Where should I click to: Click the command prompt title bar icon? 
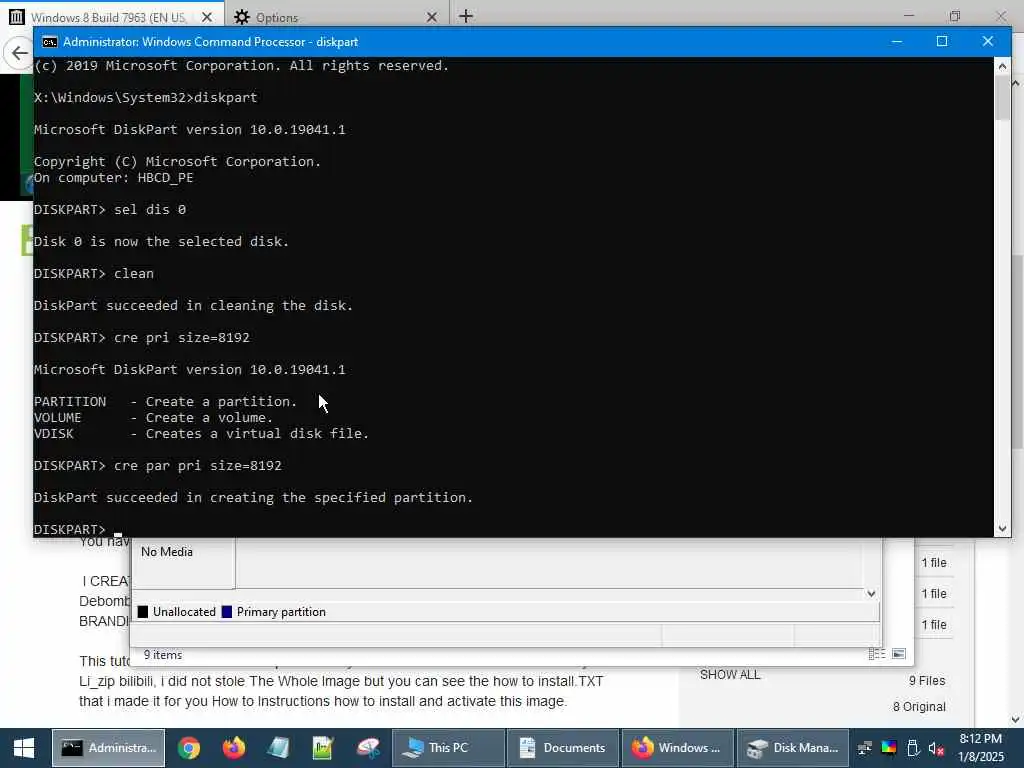pyautogui.click(x=49, y=42)
